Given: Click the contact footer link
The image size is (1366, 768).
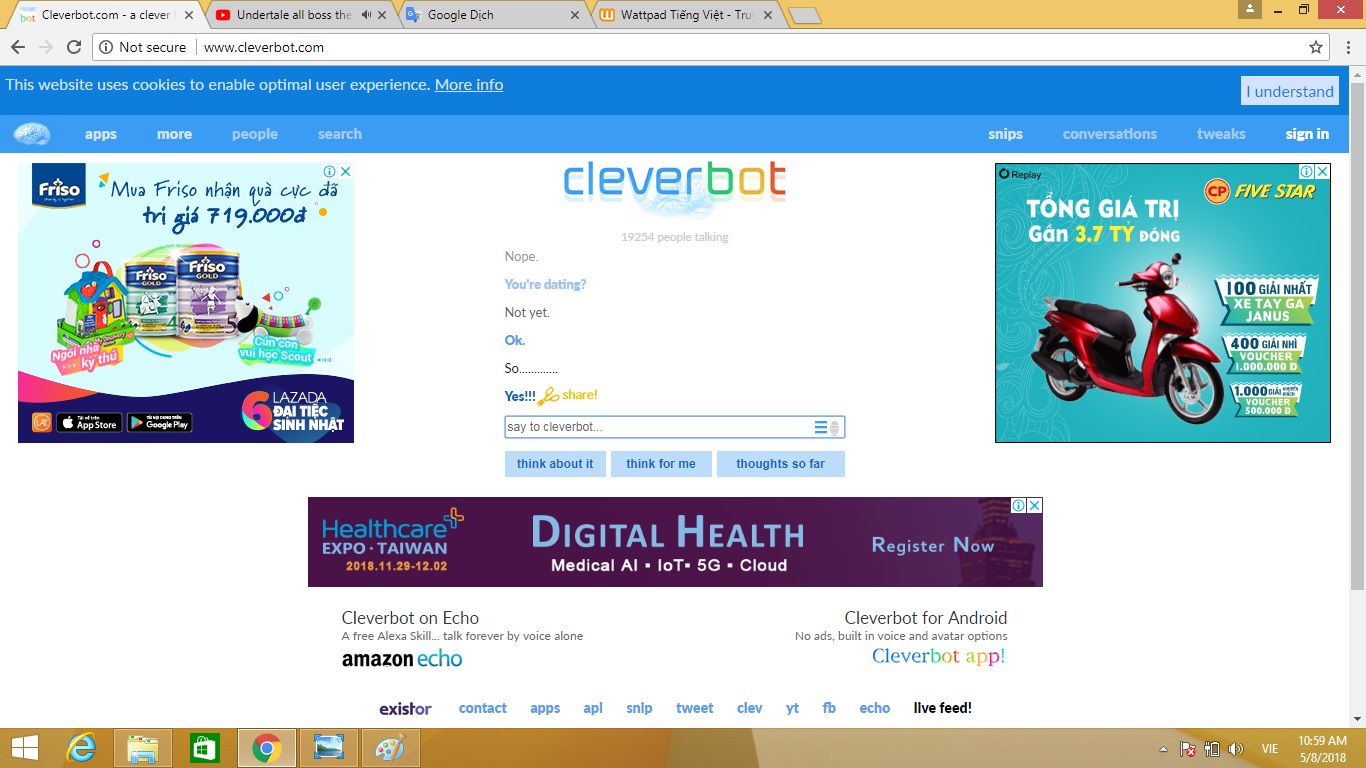Looking at the screenshot, I should pyautogui.click(x=483, y=708).
